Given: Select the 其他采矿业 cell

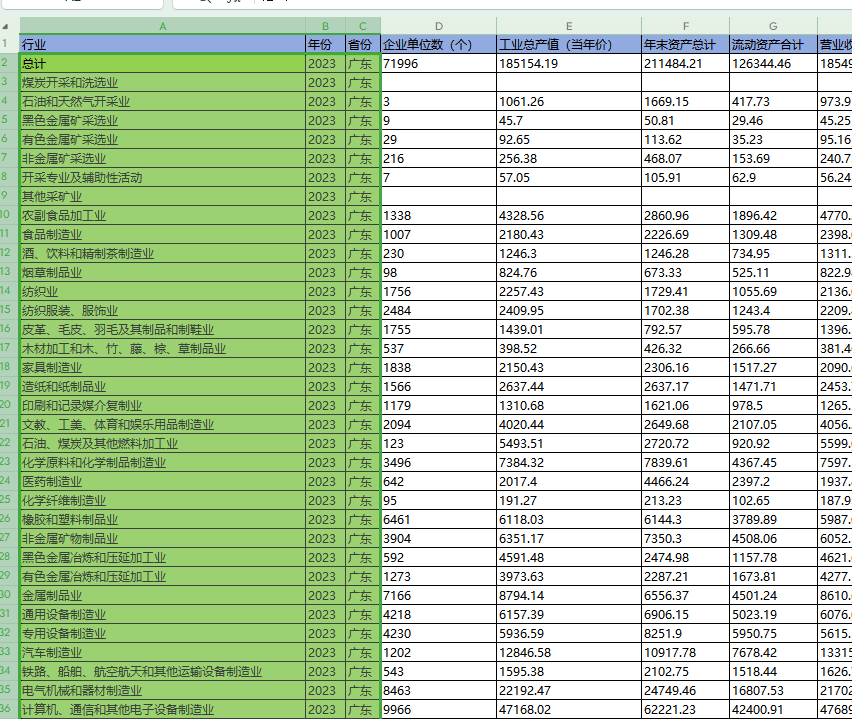Looking at the screenshot, I should (162, 197).
